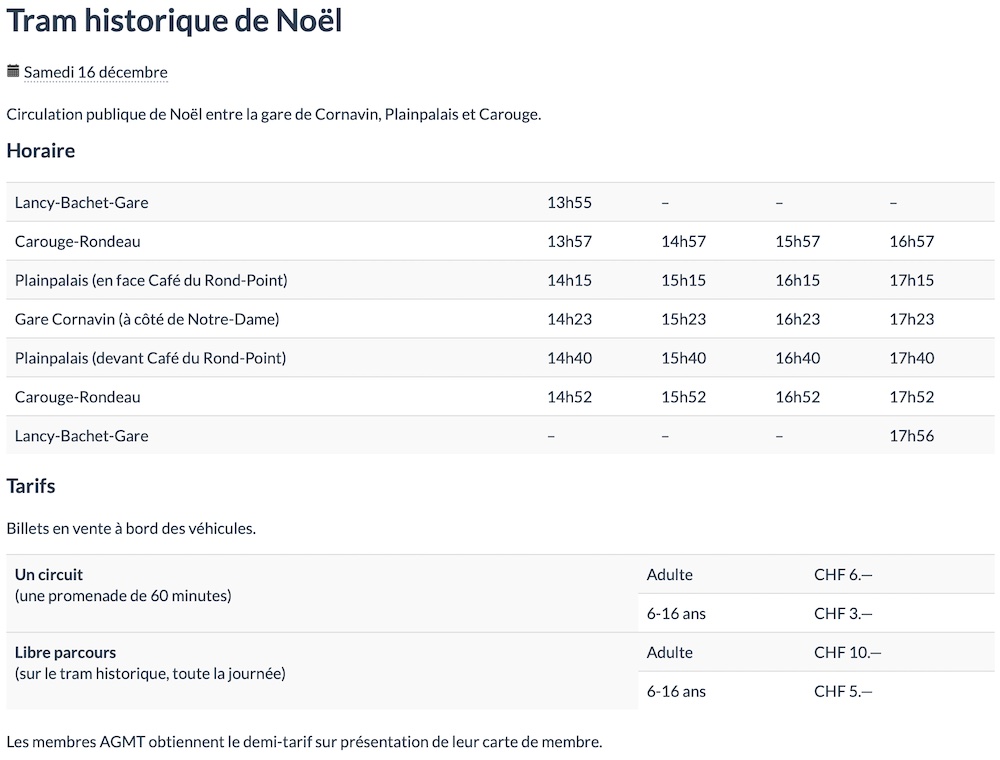Screen dimensions: 1000x760
Task: Select "Plainpalais (en face Café du Rond-Point)" stop
Action: [151, 280]
